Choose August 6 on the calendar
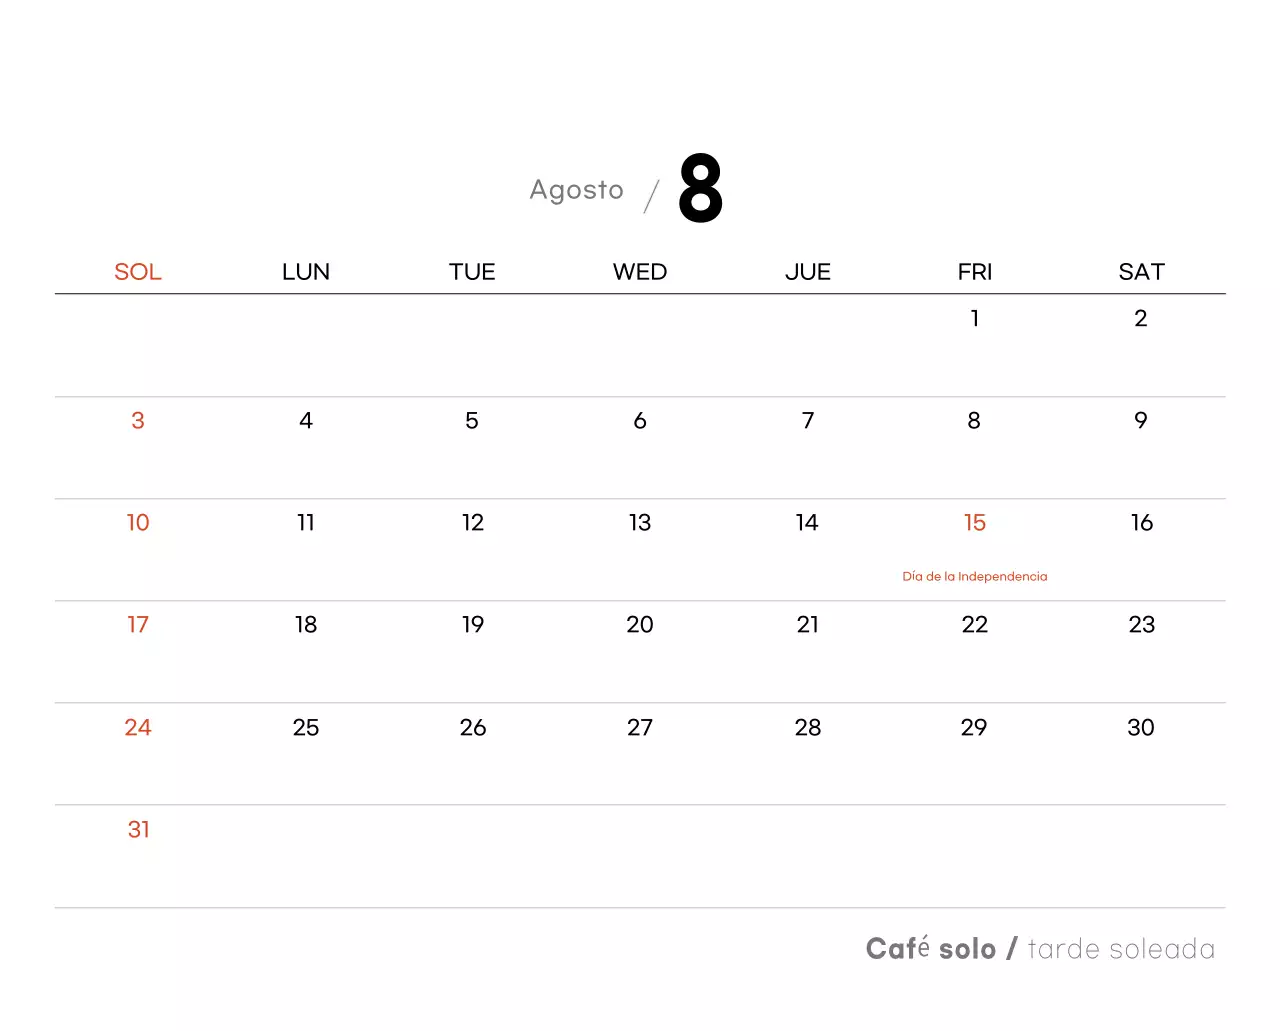The height and width of the screenshot is (1031, 1280). pos(640,421)
